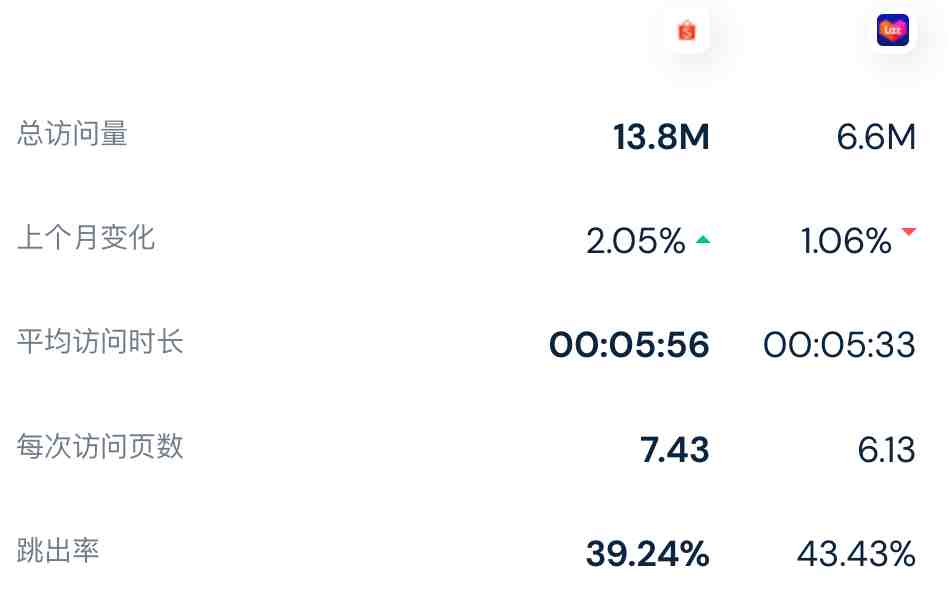Image resolution: width=948 pixels, height=596 pixels.
Task: Click bounce rate value 43.43%
Action: pos(856,554)
